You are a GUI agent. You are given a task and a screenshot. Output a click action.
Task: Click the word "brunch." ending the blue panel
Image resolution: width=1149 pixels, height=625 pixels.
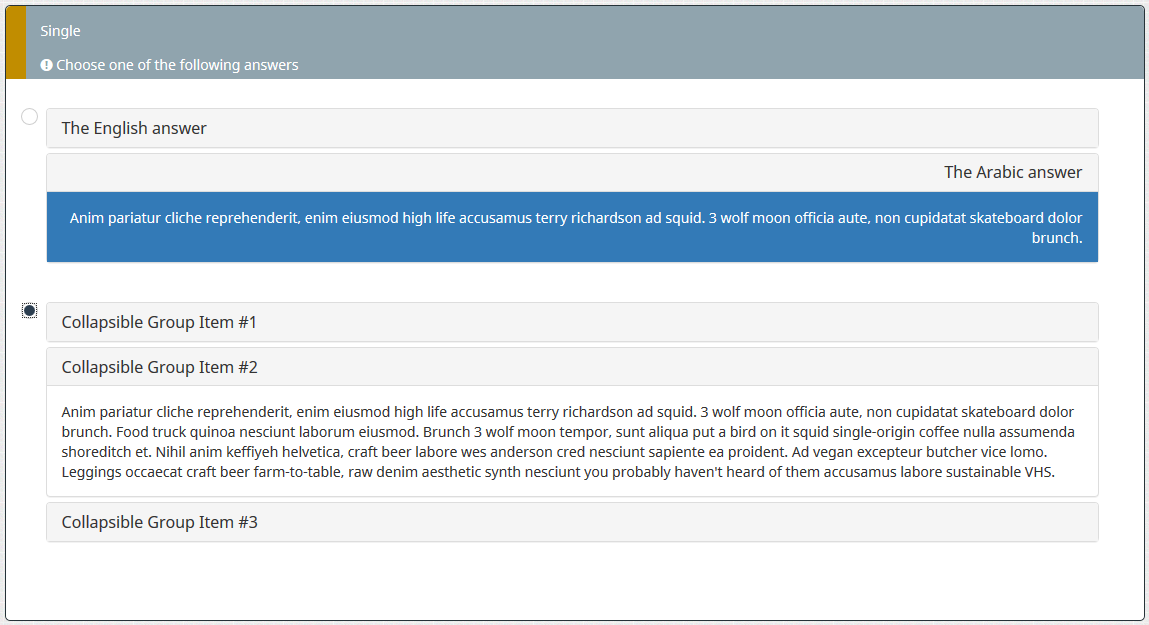pos(1057,238)
